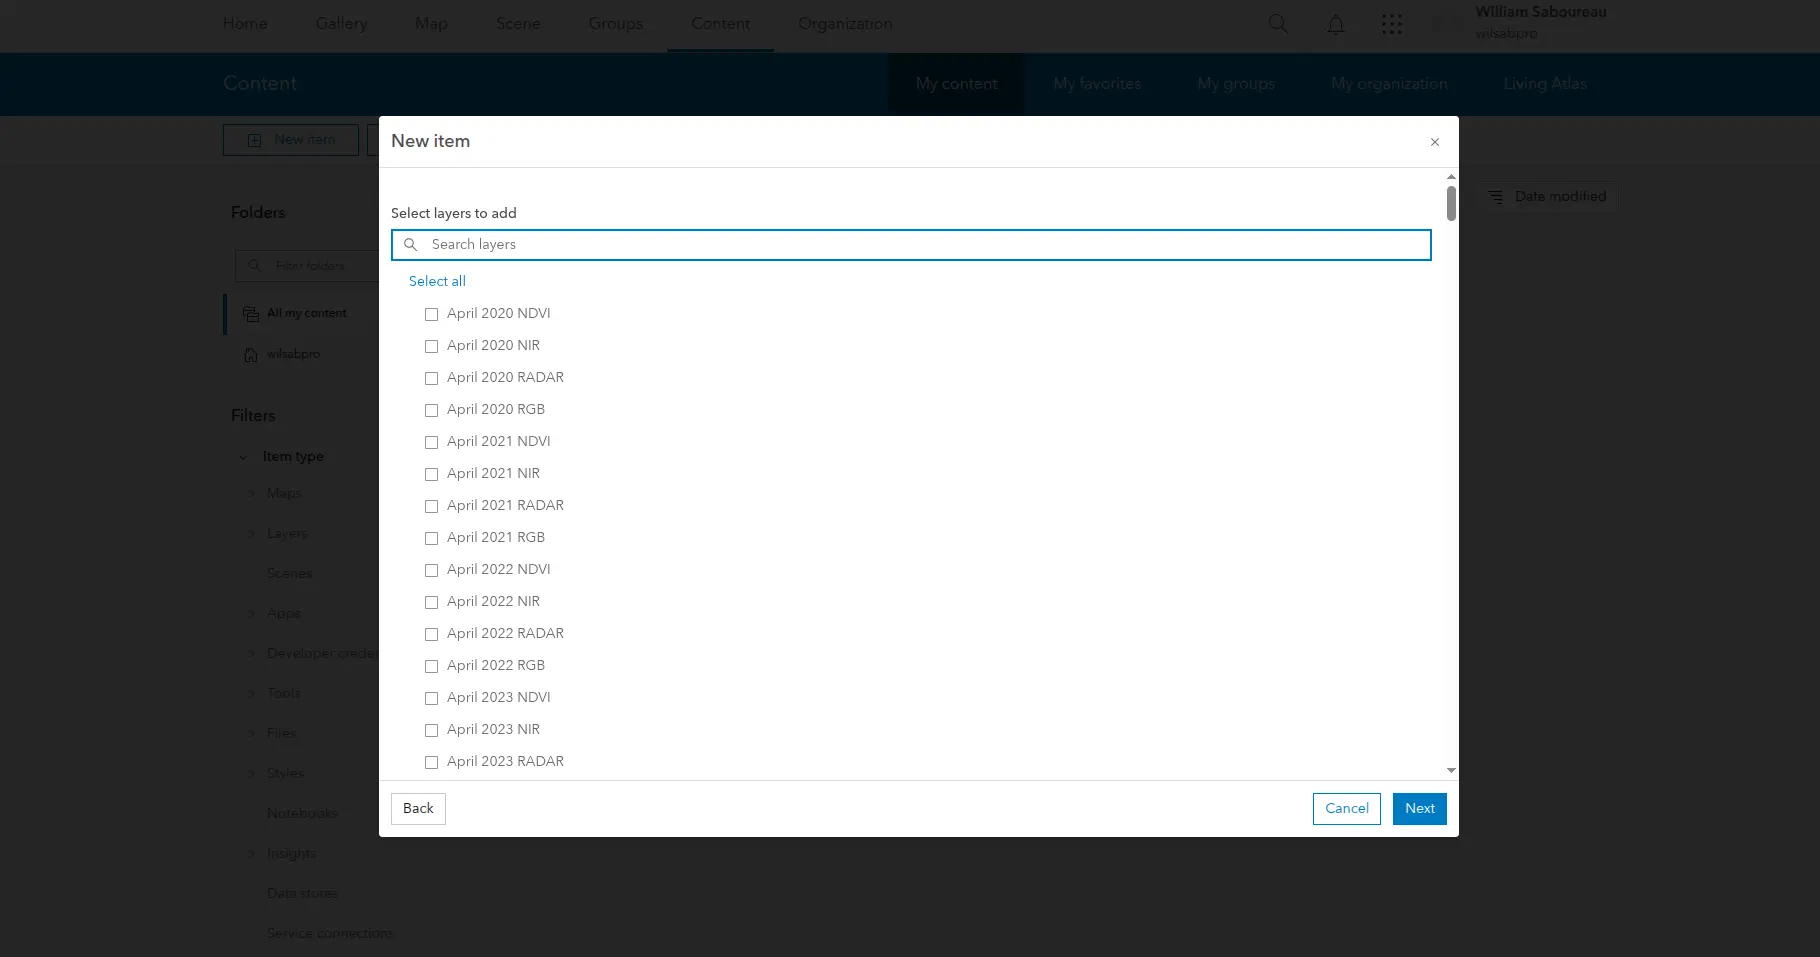This screenshot has width=1820, height=957.
Task: Click the magnifier inside the layer search bar
Action: click(x=411, y=244)
